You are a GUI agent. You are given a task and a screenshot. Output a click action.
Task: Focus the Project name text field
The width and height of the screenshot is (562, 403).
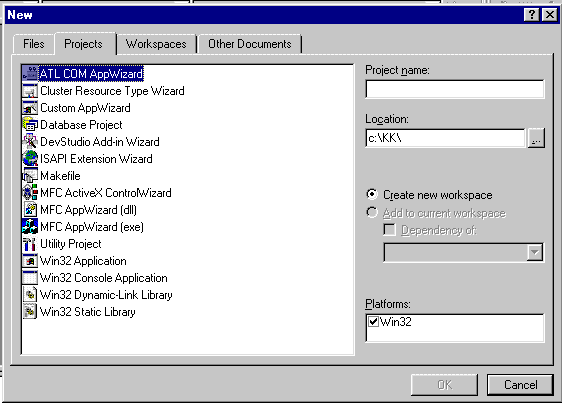[455, 89]
